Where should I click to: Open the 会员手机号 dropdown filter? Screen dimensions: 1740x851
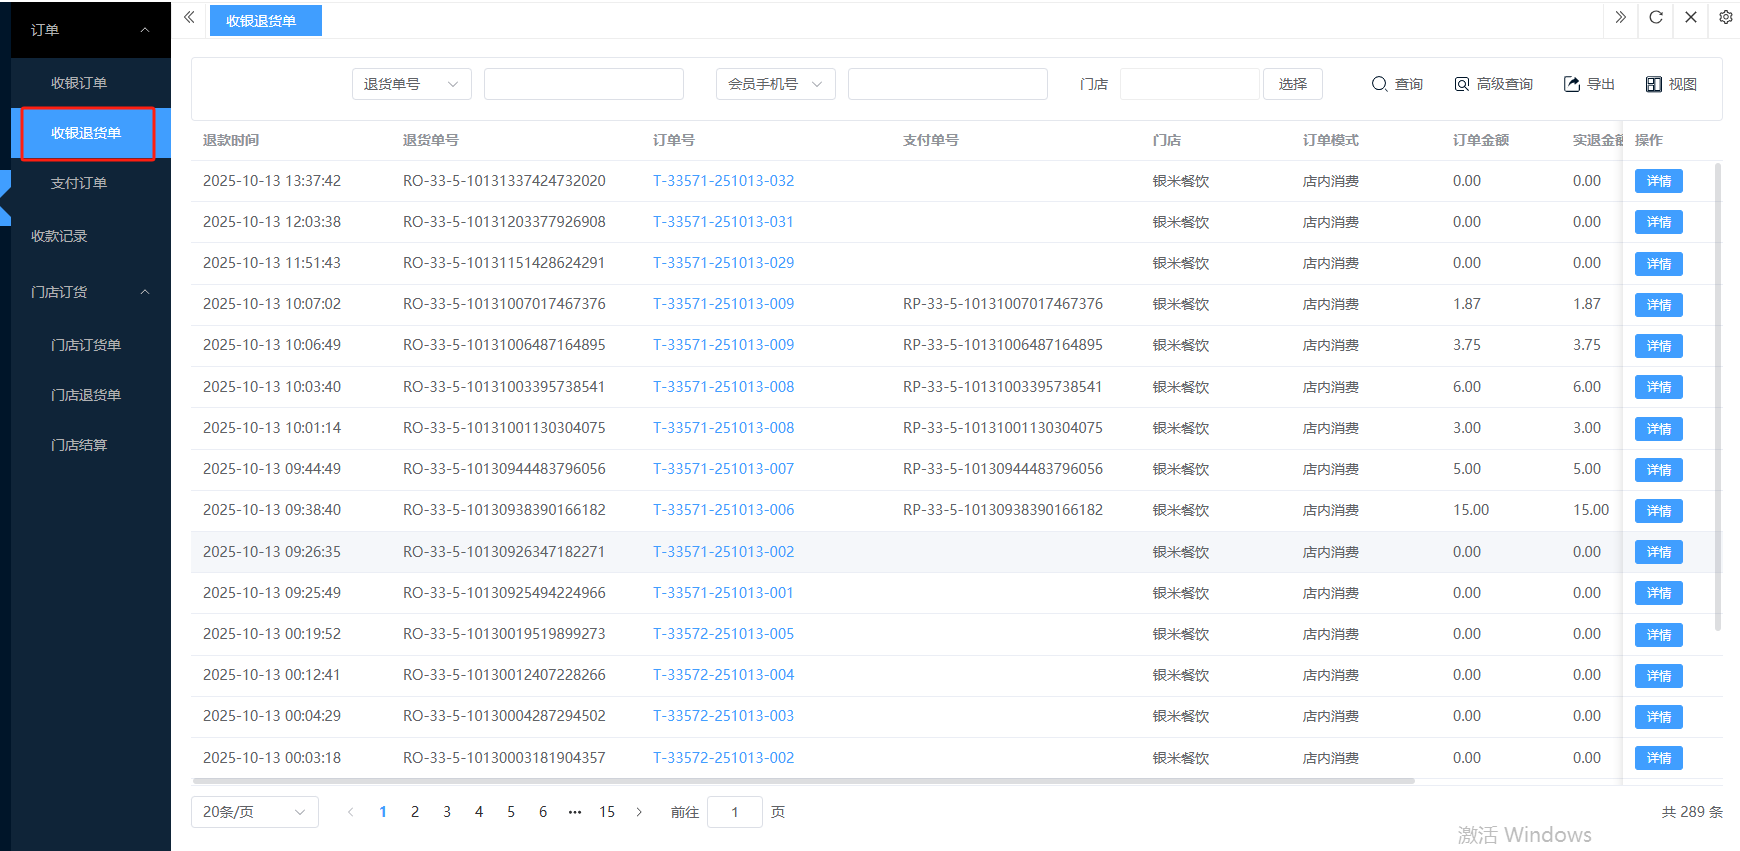pos(775,84)
